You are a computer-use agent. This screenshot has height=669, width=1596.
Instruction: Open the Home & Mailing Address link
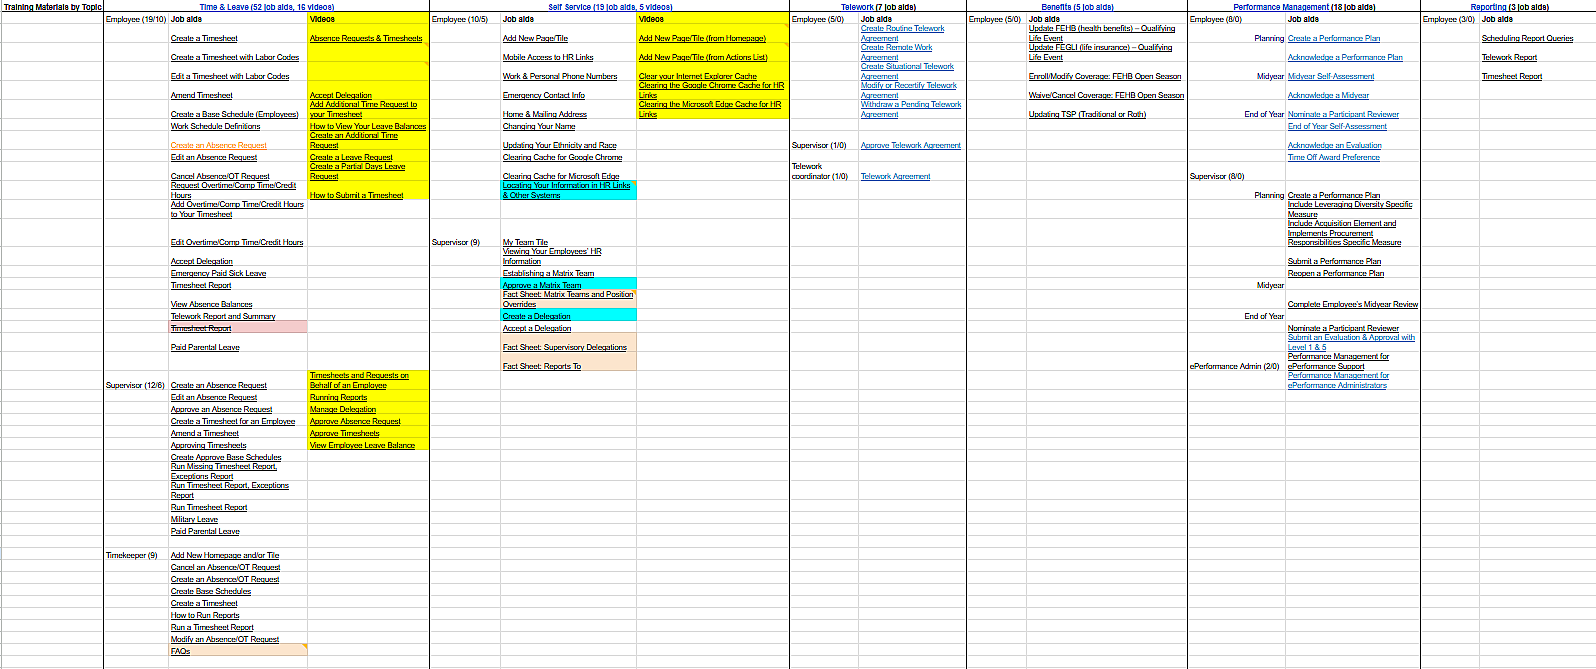click(x=545, y=115)
